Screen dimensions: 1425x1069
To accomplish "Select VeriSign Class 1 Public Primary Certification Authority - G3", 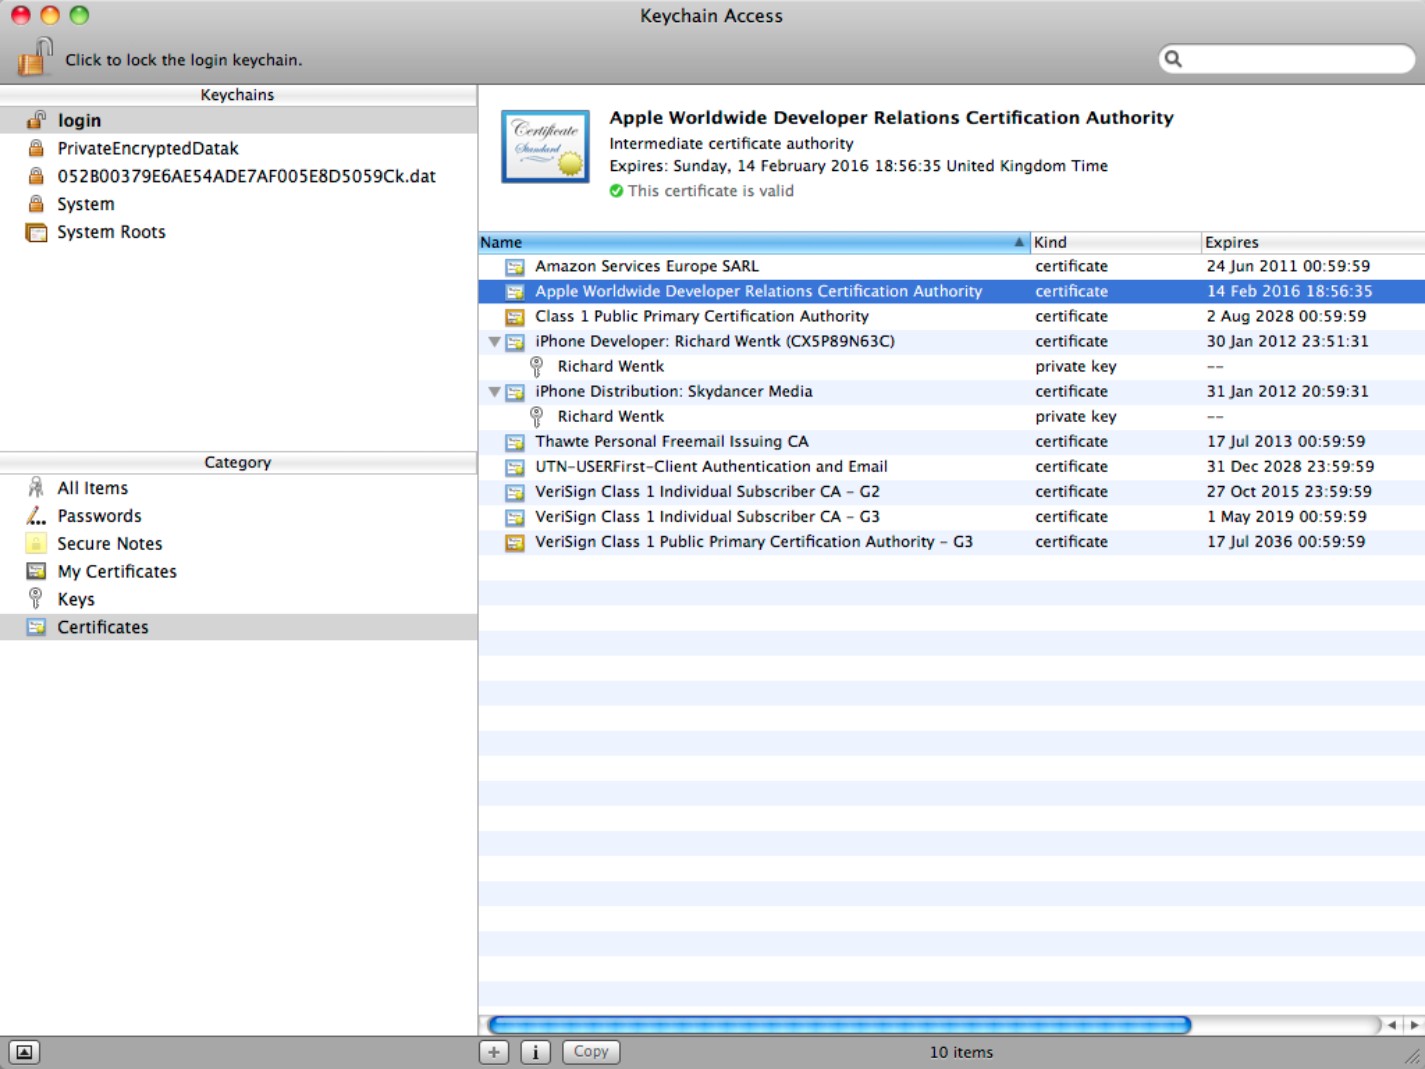I will 951,541.
